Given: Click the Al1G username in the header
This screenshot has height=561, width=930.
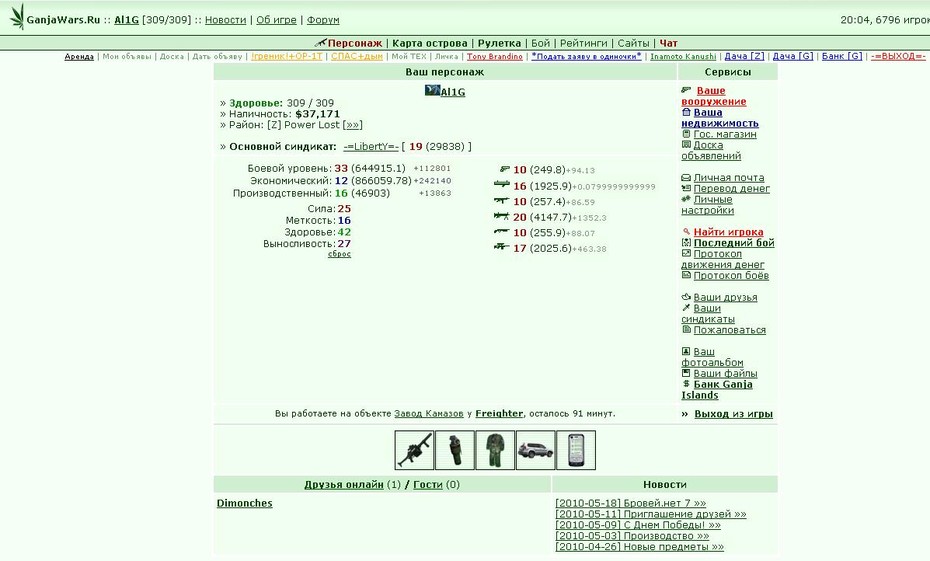Looking at the screenshot, I should click(126, 20).
